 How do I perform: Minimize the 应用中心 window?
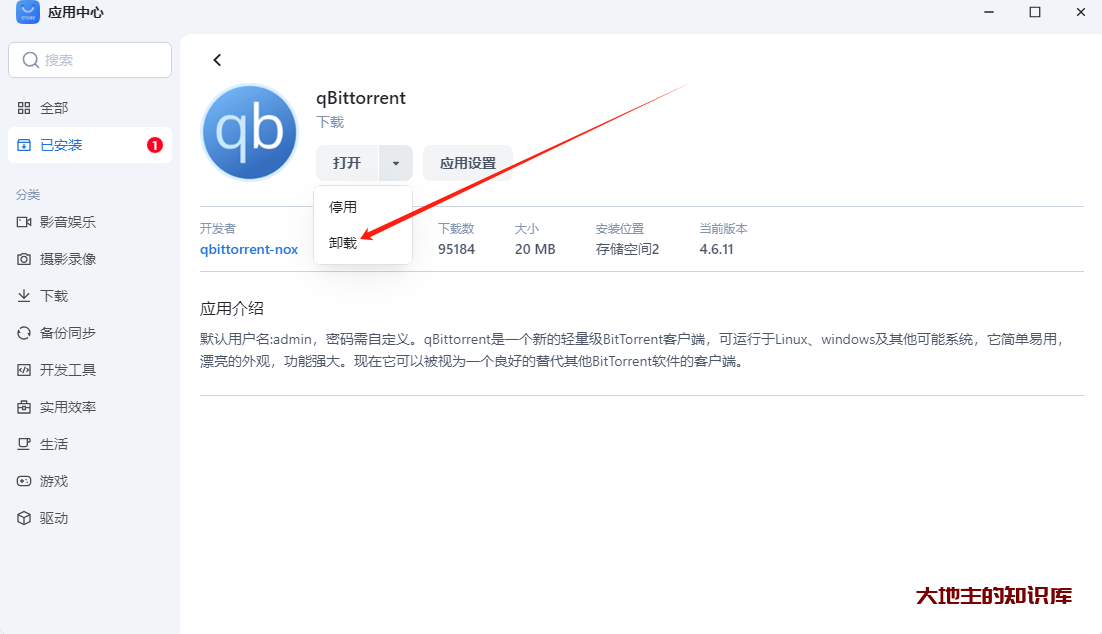point(989,12)
